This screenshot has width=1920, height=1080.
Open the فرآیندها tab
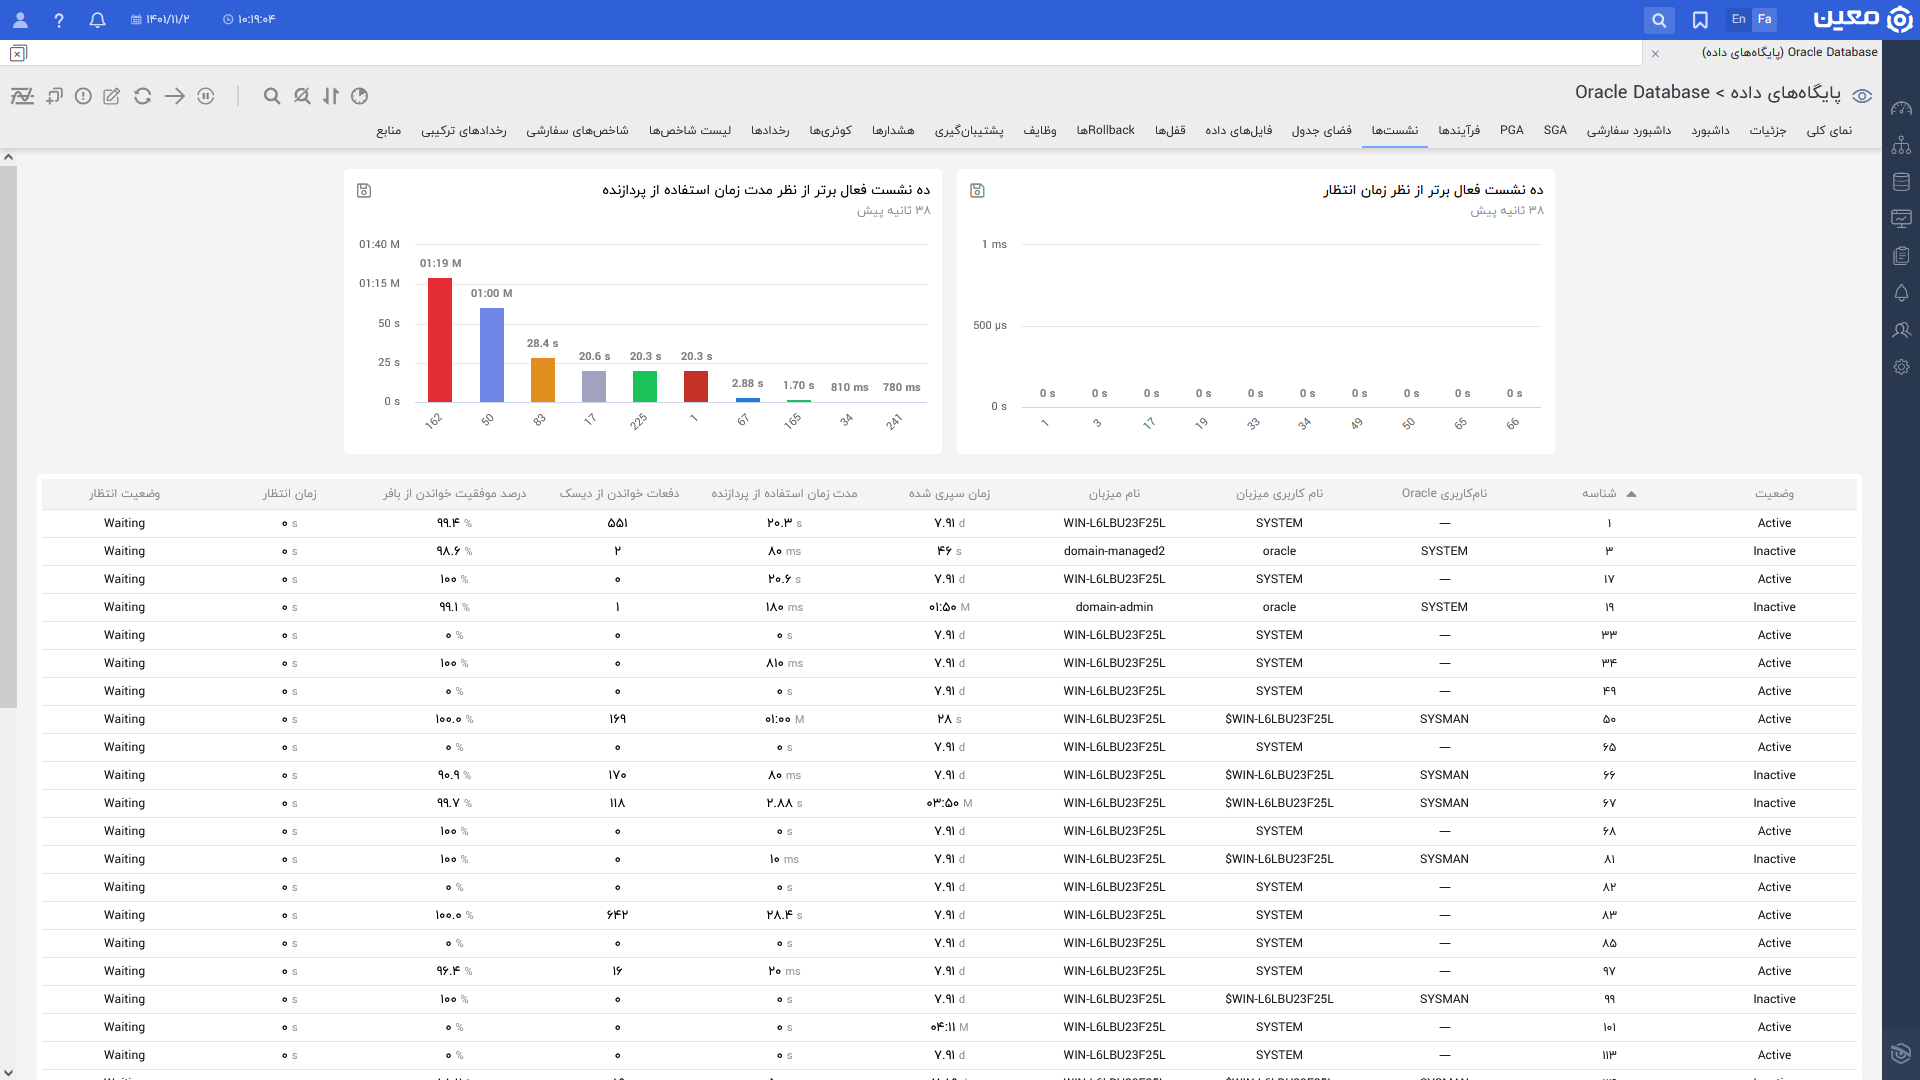[x=1459, y=131]
